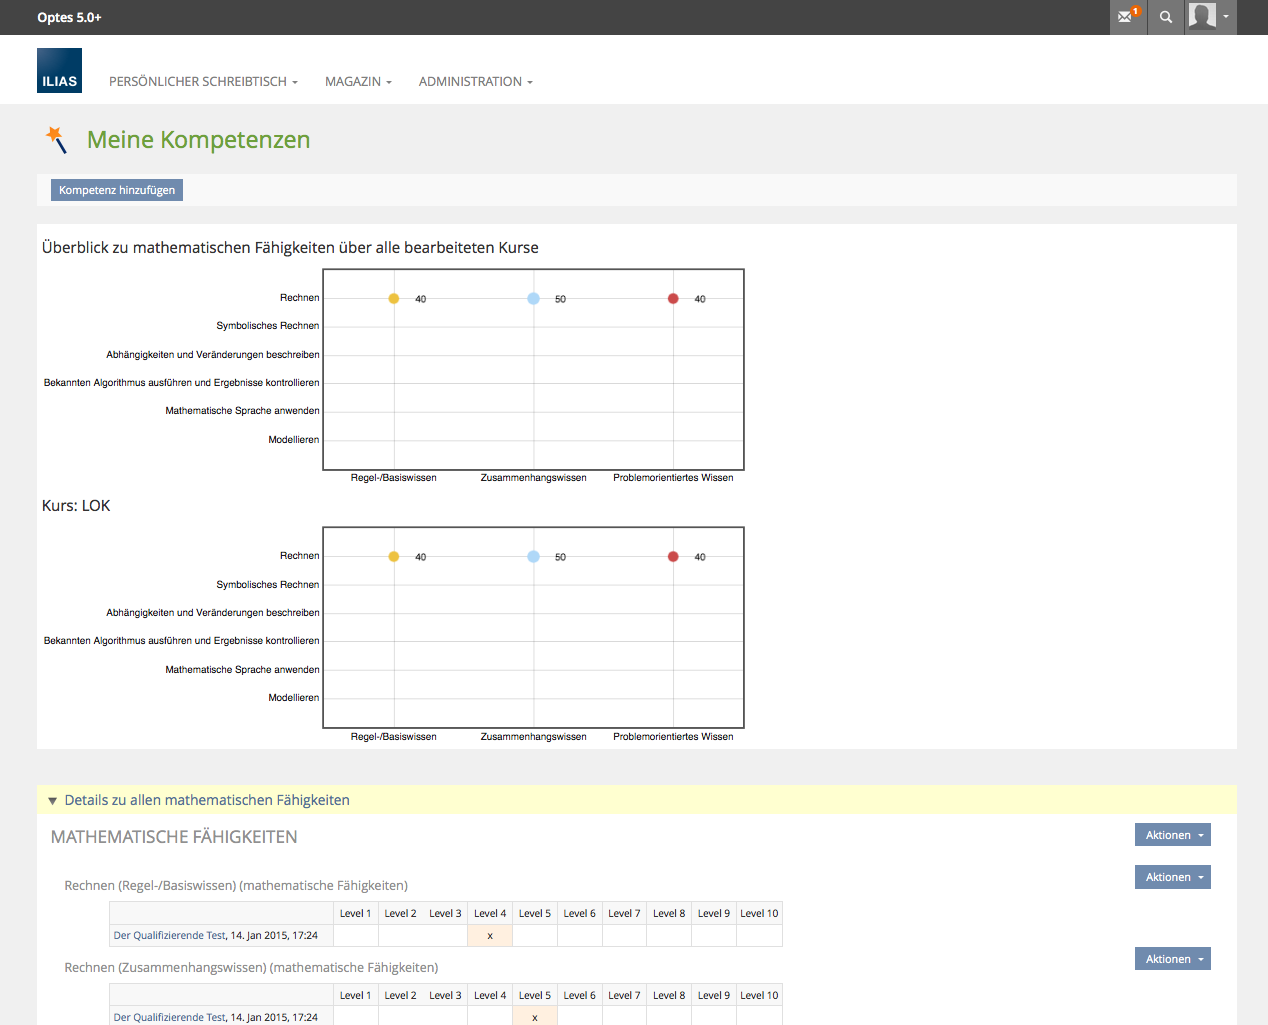1268x1025 pixels.
Task: Open Aktionen dropdown for Rechnen Zusammenhangswissen
Action: tap(1172, 959)
